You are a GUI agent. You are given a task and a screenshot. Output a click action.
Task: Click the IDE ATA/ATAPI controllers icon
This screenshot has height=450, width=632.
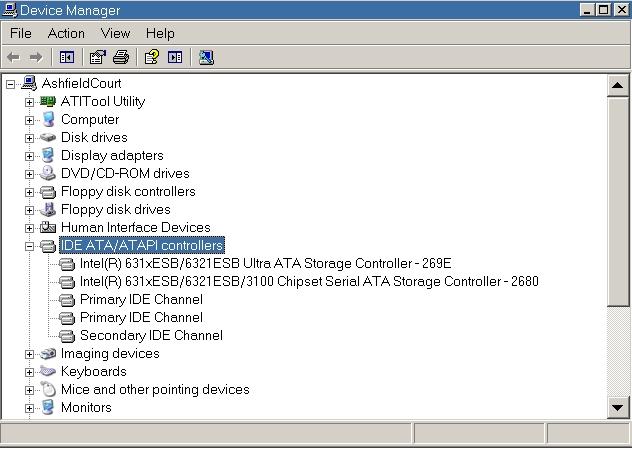click(48, 246)
